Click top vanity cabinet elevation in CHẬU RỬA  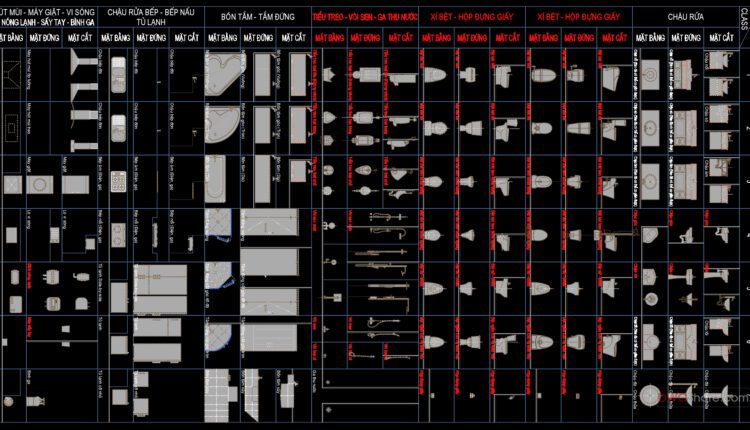(x=686, y=73)
